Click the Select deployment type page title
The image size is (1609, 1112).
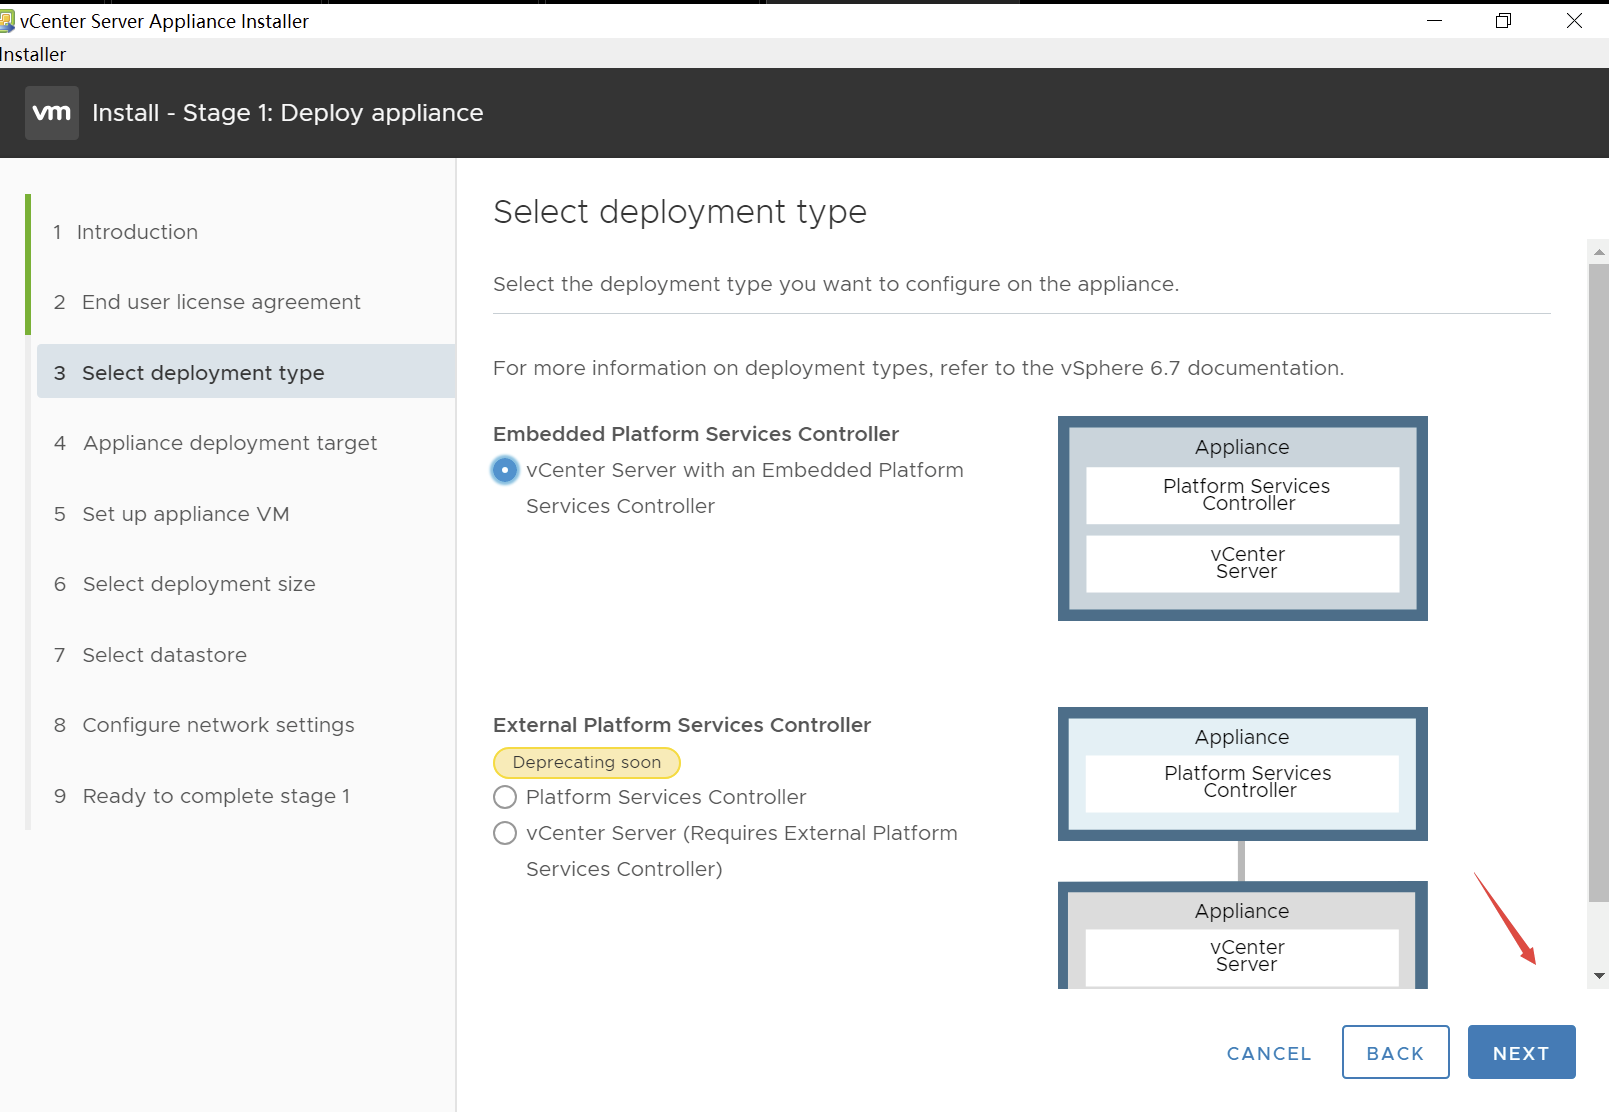680,212
